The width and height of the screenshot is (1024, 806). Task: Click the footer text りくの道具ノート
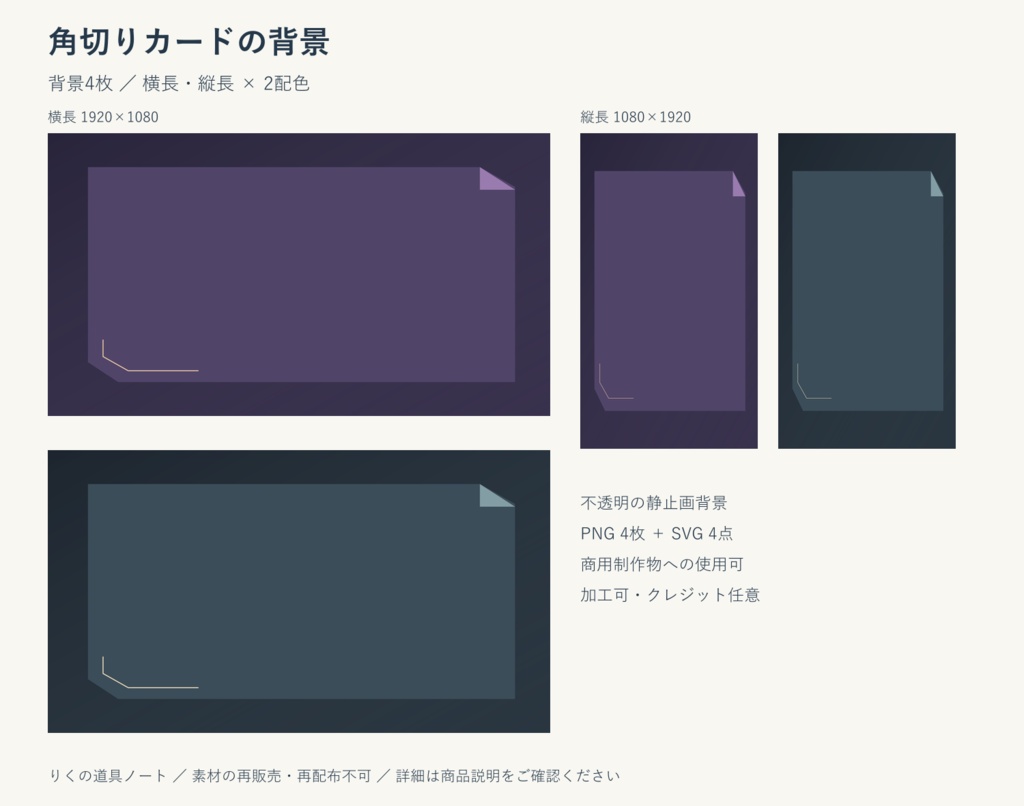(108, 776)
